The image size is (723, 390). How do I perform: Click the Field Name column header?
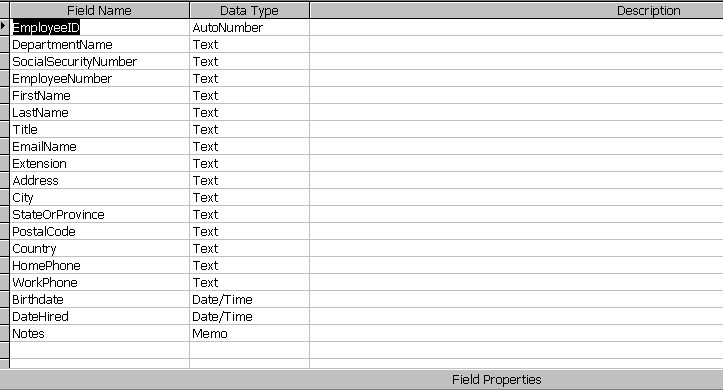point(100,10)
